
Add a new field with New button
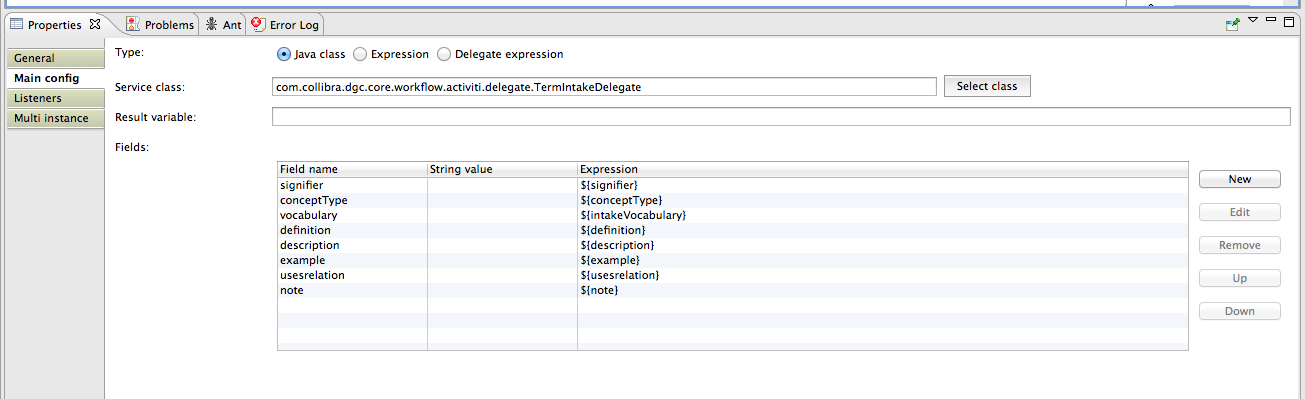(1240, 179)
